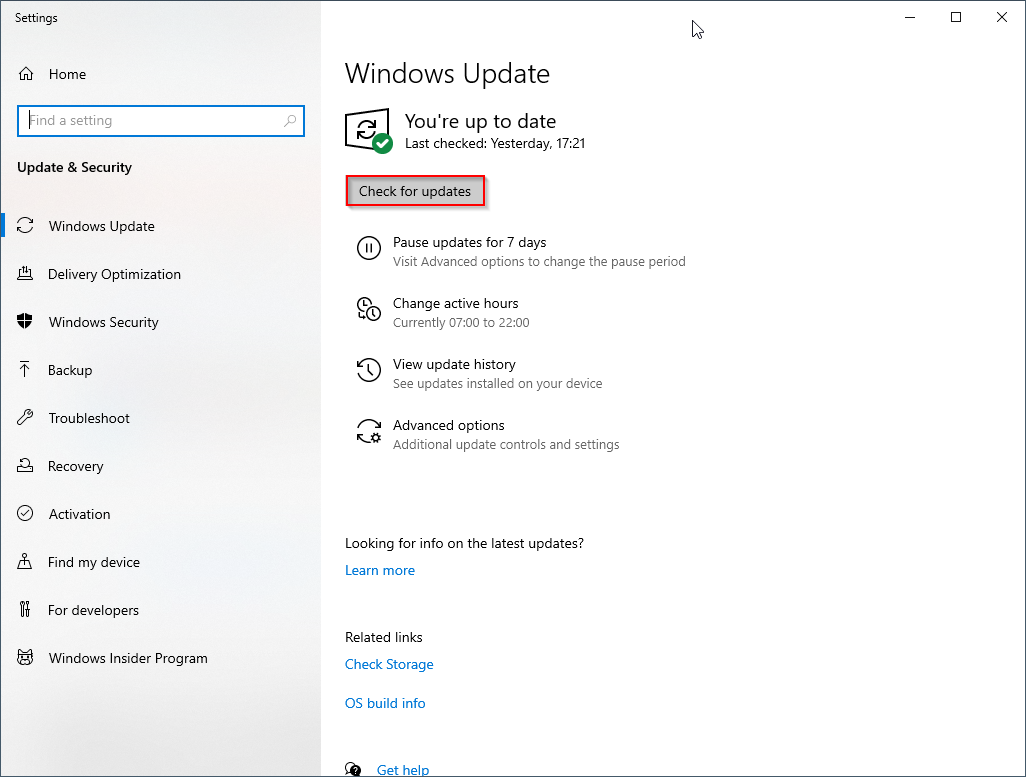1026x777 pixels.
Task: Click the Recovery icon in sidebar
Action: pyautogui.click(x=25, y=465)
